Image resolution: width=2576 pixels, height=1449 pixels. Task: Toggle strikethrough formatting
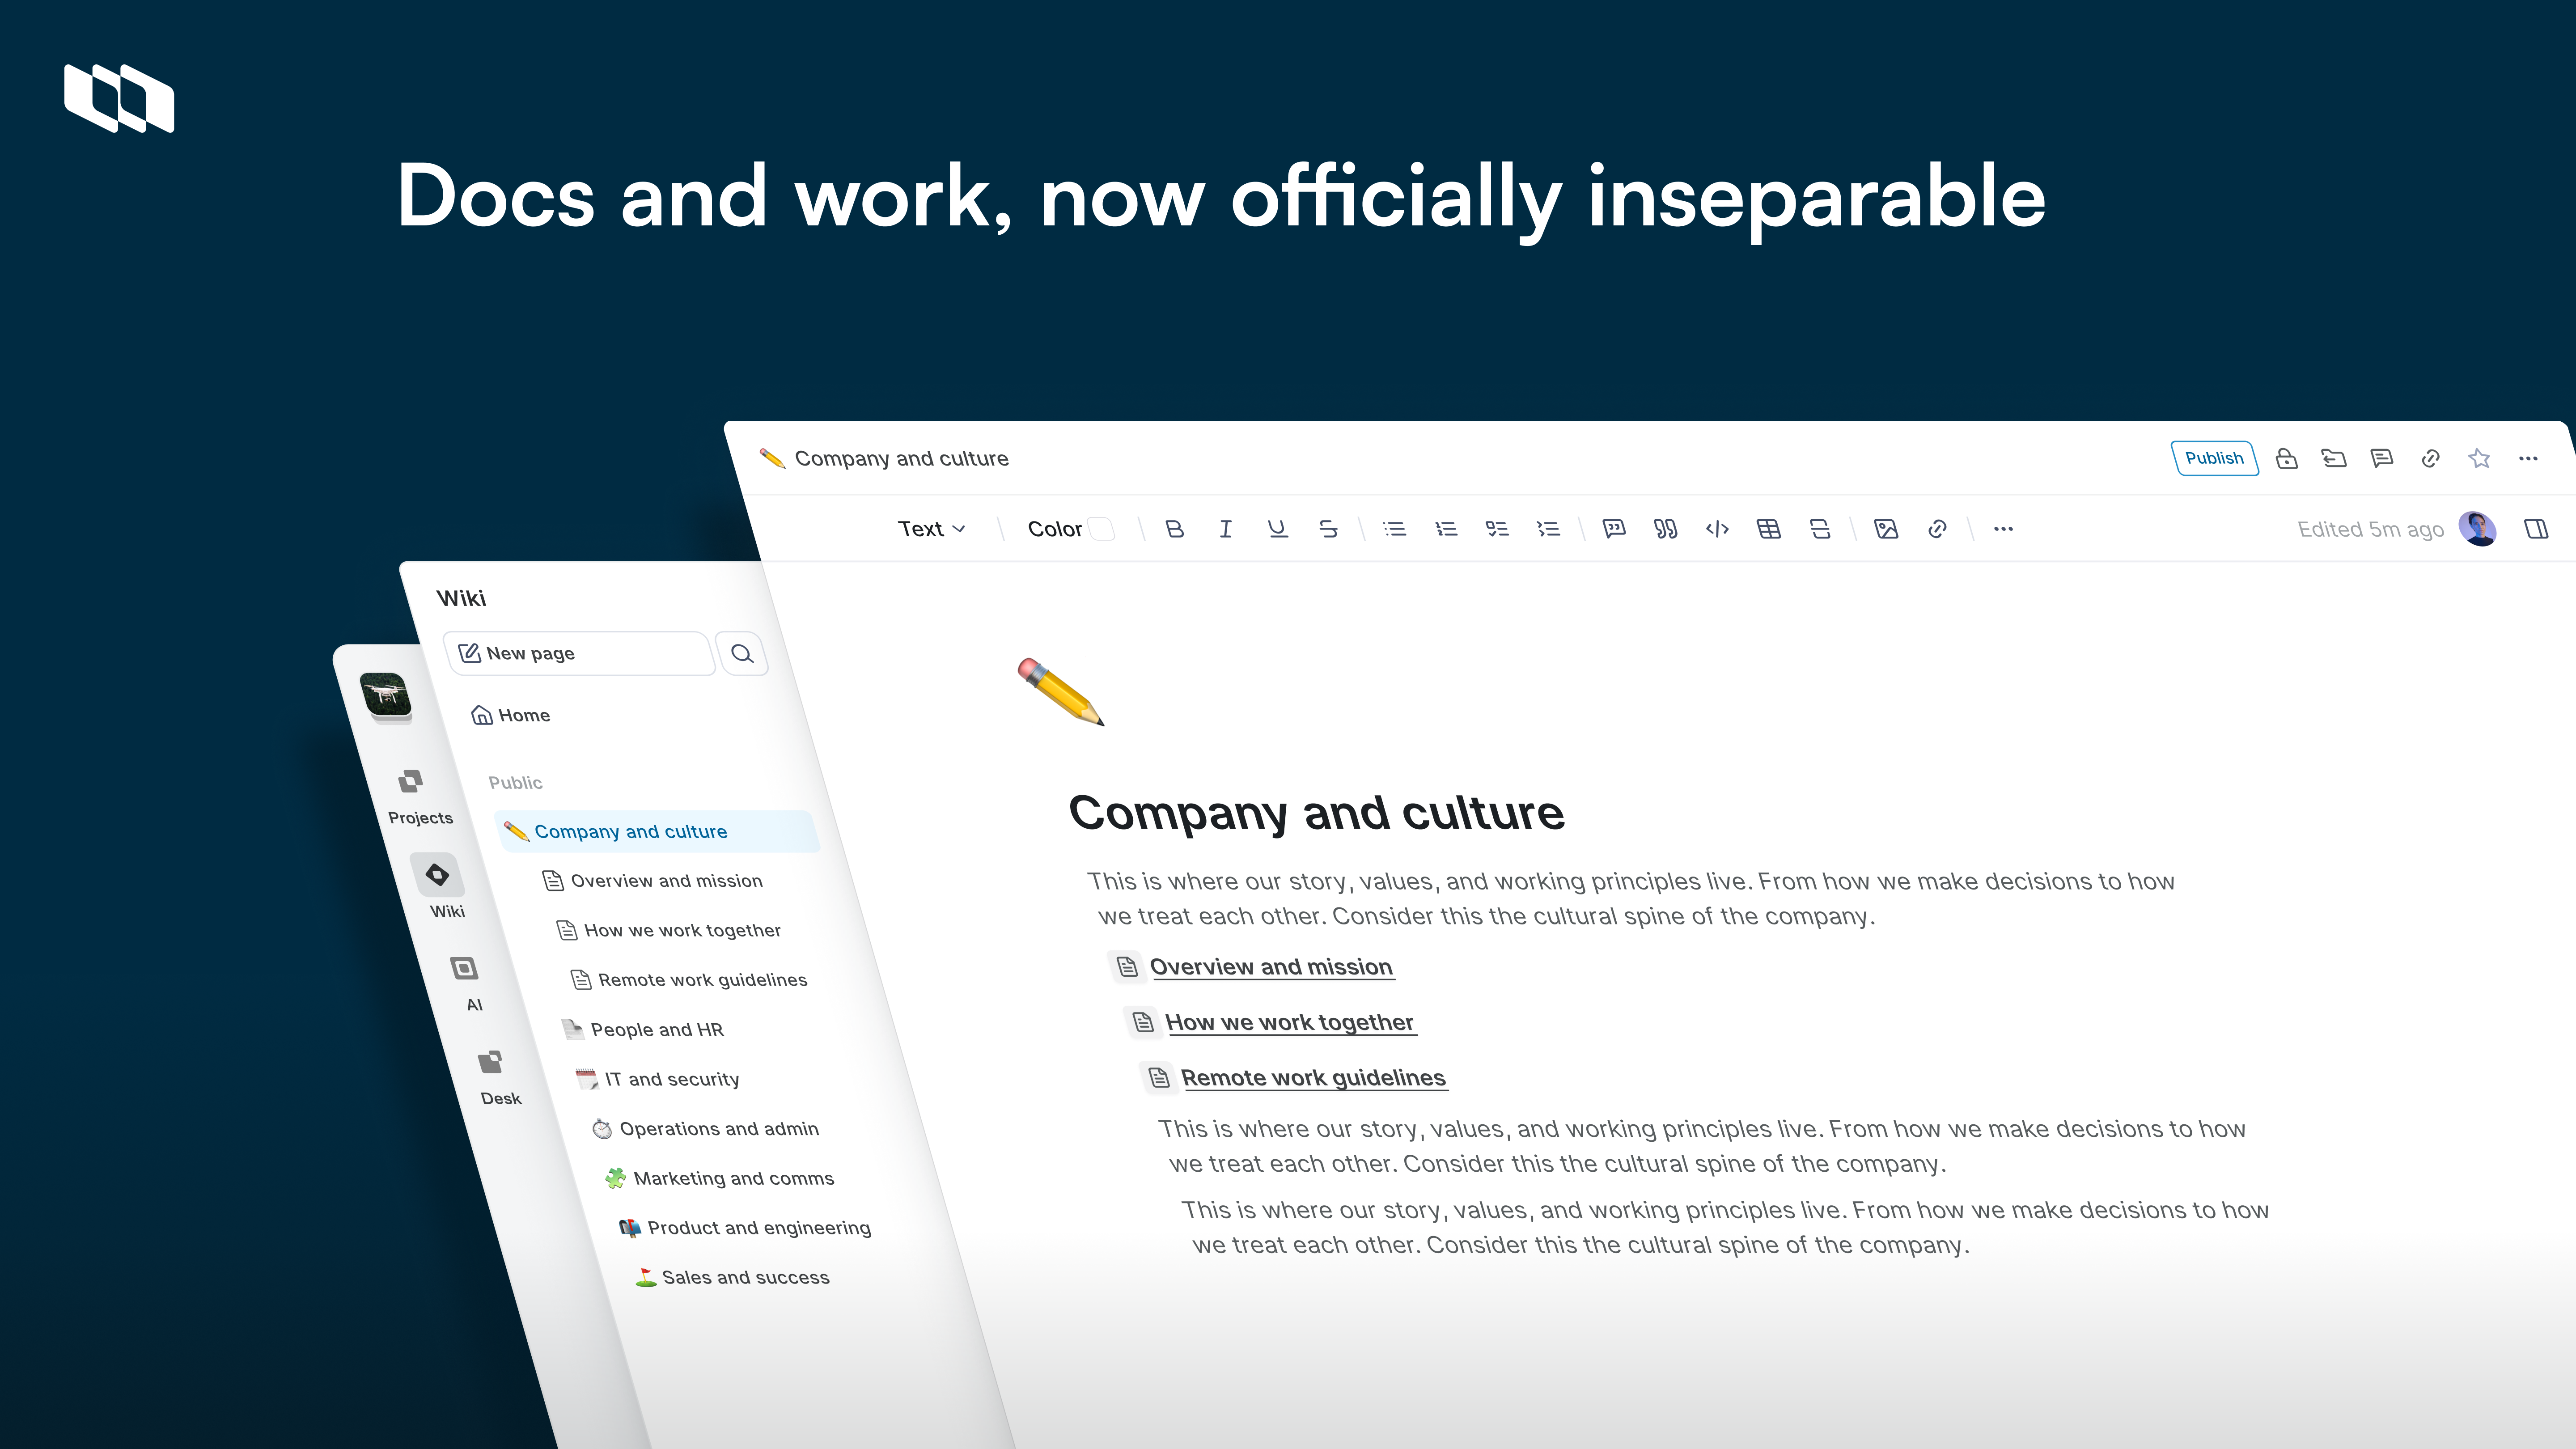click(x=1328, y=529)
